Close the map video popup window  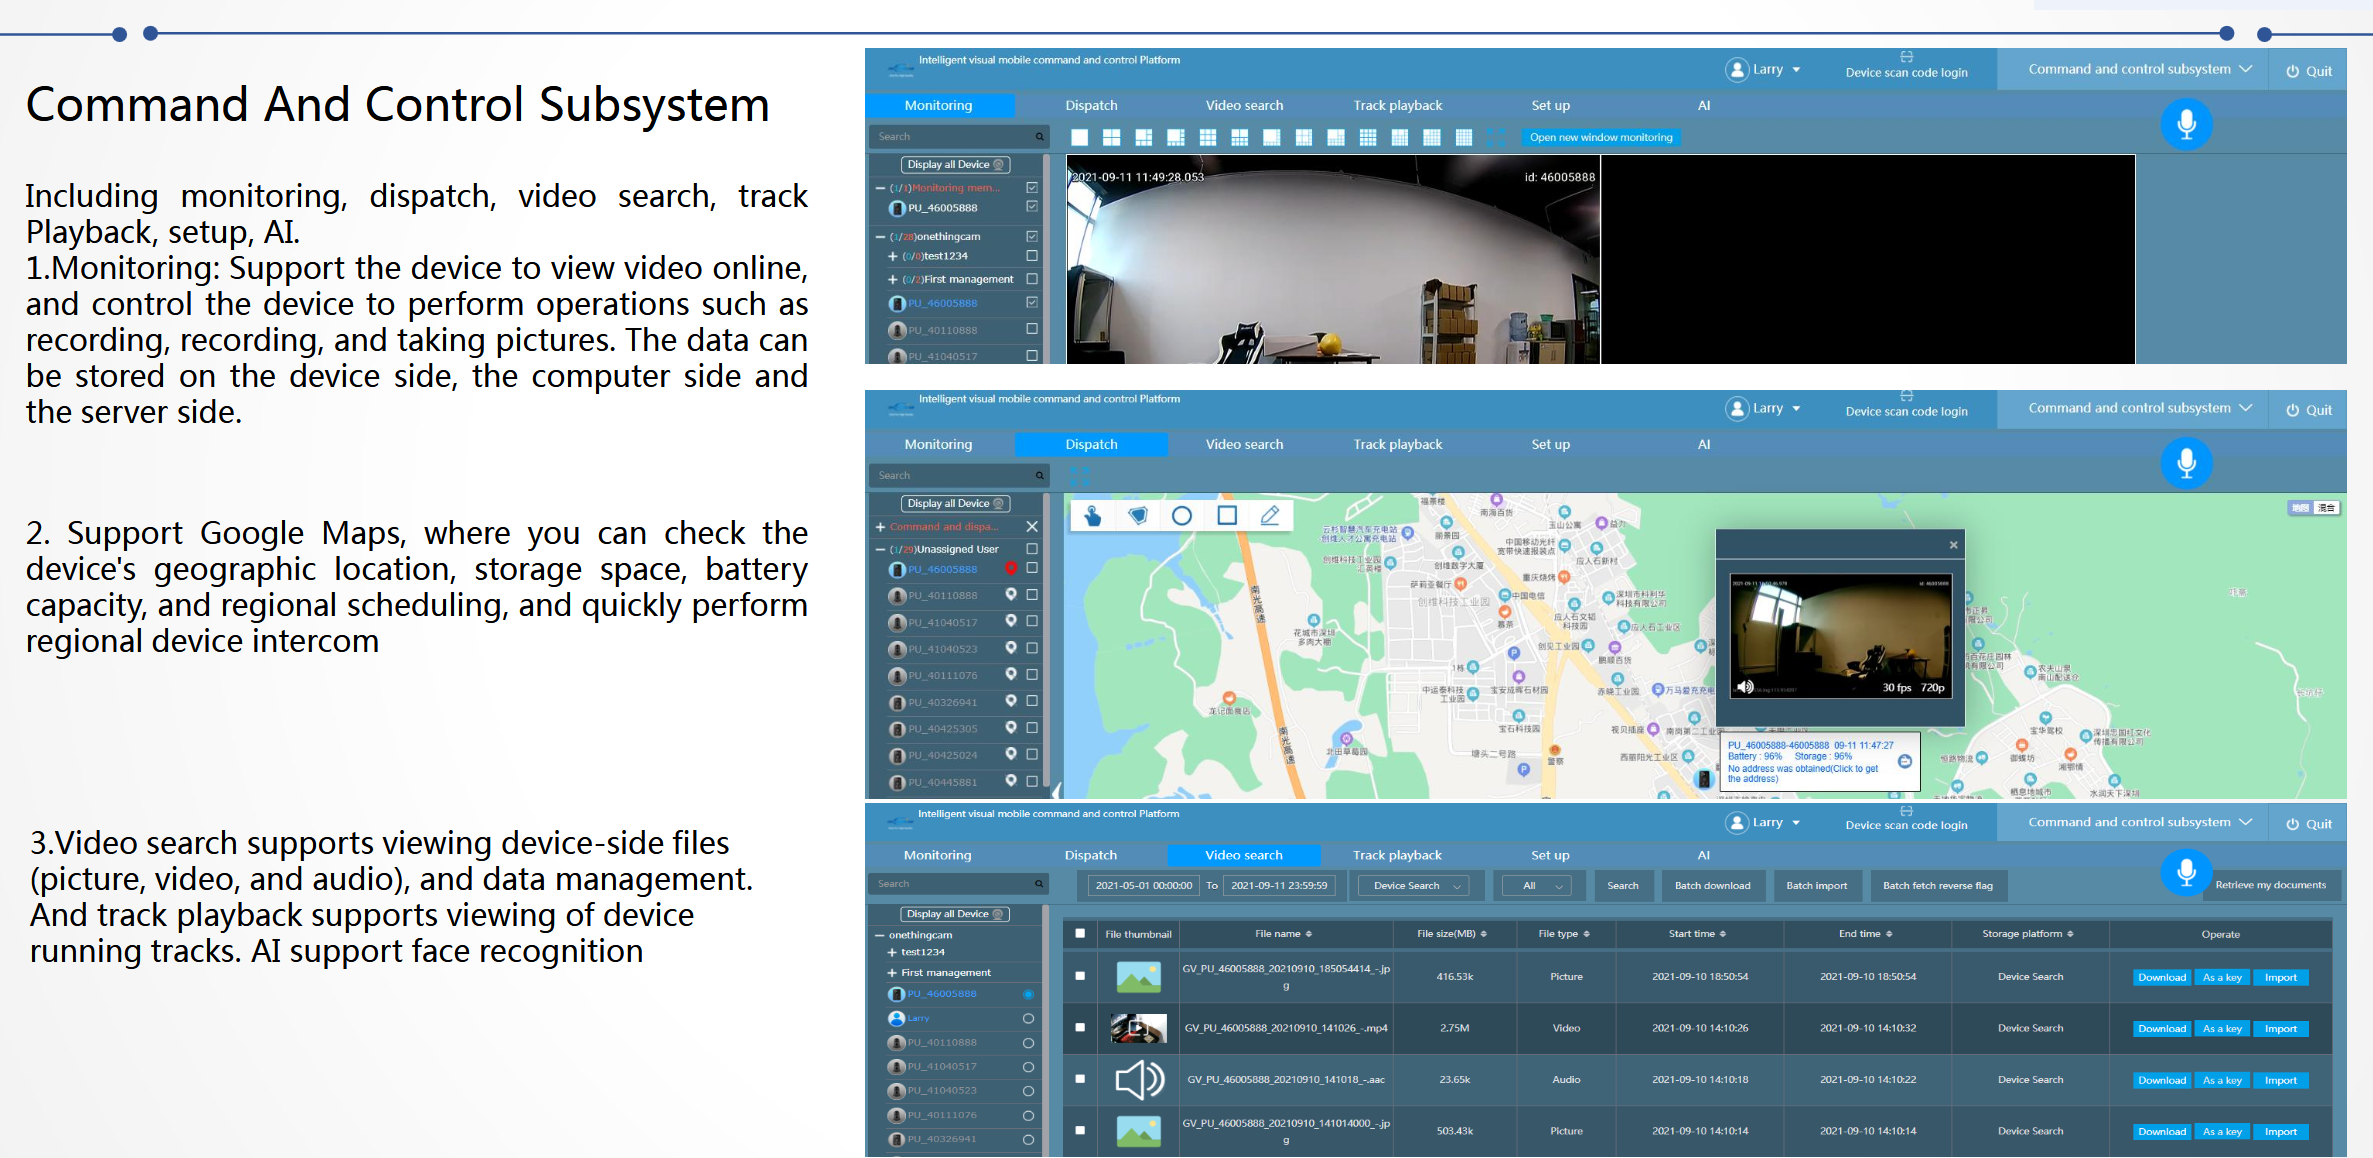point(1953,545)
